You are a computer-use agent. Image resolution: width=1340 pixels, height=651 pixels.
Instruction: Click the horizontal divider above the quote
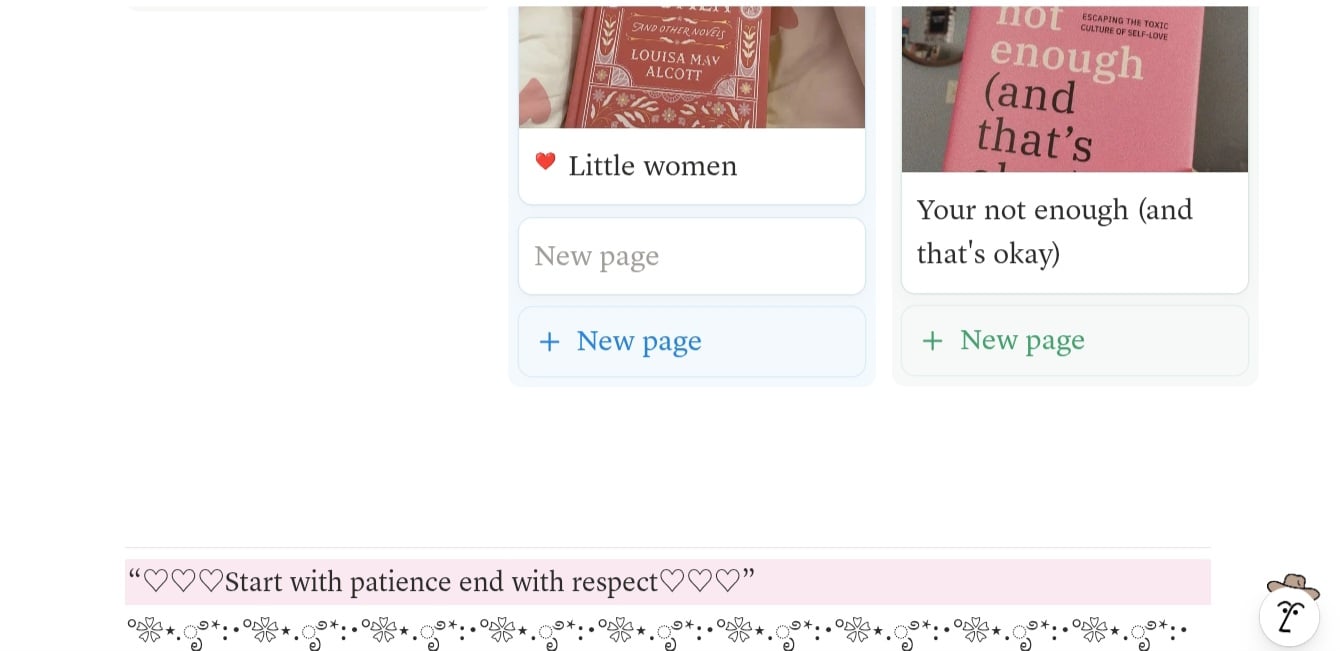(668, 547)
